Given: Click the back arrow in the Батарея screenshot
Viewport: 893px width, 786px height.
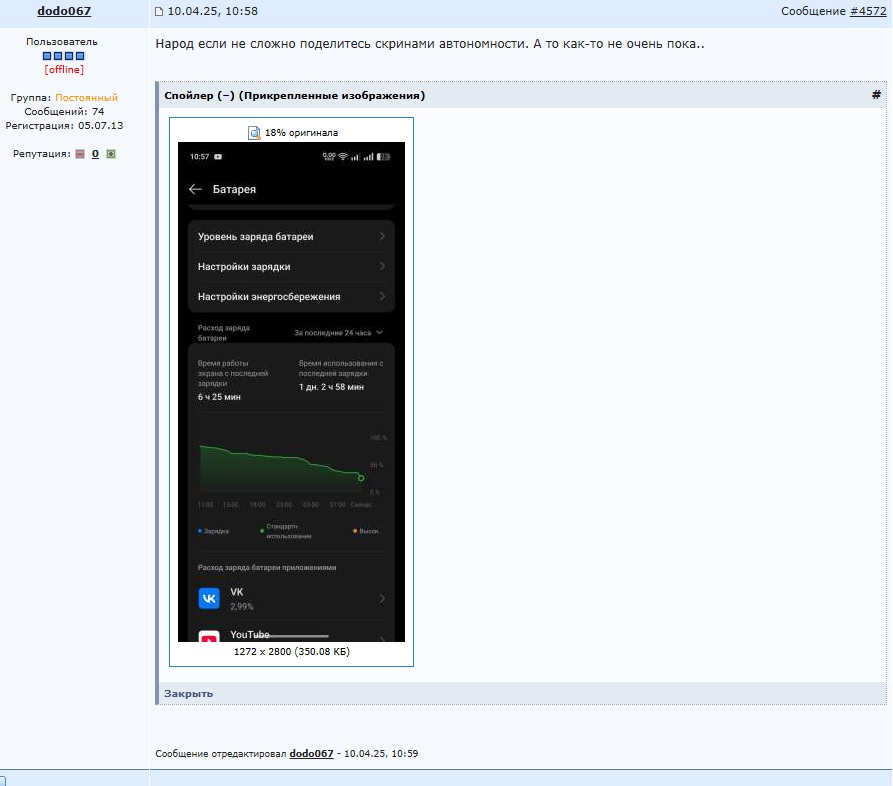Looking at the screenshot, I should coord(195,189).
